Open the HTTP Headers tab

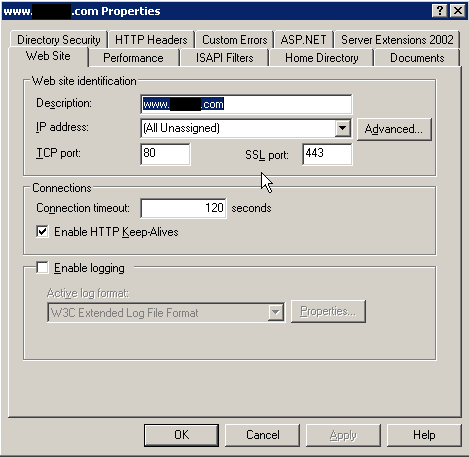[151, 40]
